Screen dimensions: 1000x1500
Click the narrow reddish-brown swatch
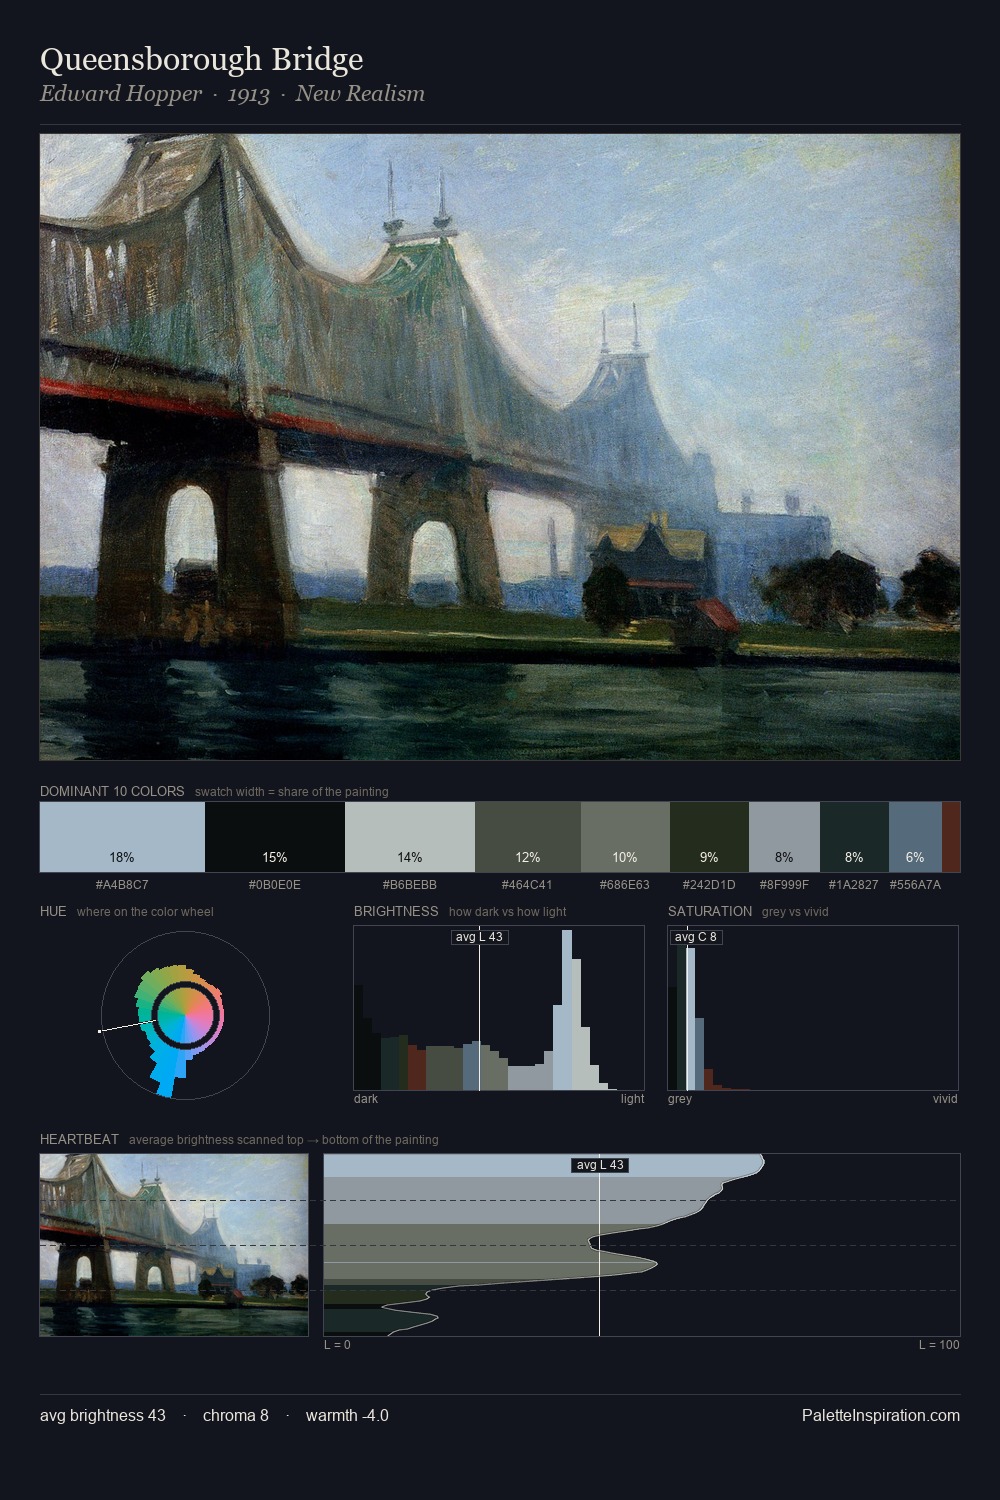click(x=951, y=837)
